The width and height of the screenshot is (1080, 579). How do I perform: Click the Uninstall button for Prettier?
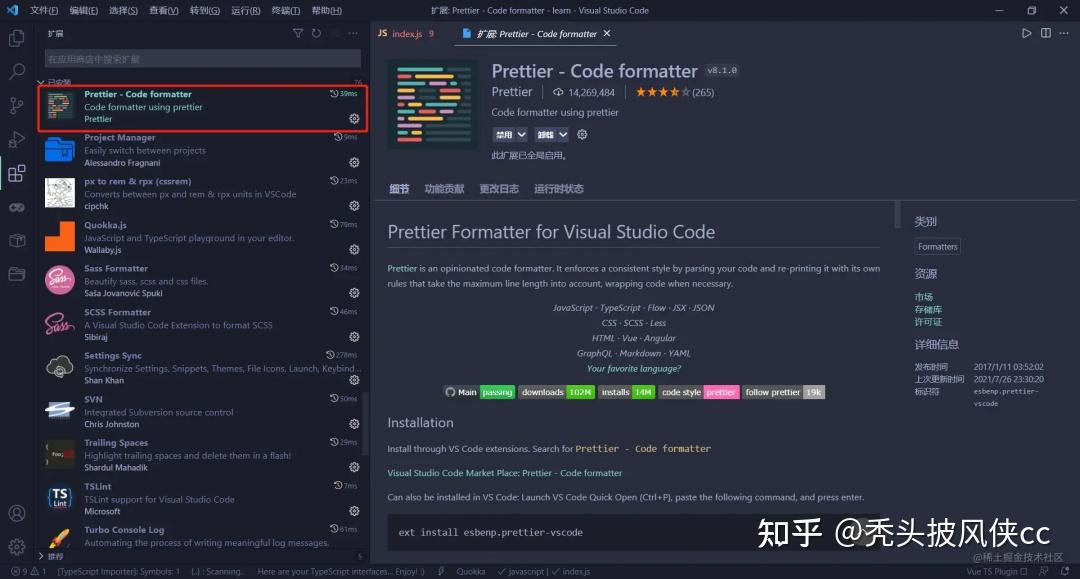point(546,134)
